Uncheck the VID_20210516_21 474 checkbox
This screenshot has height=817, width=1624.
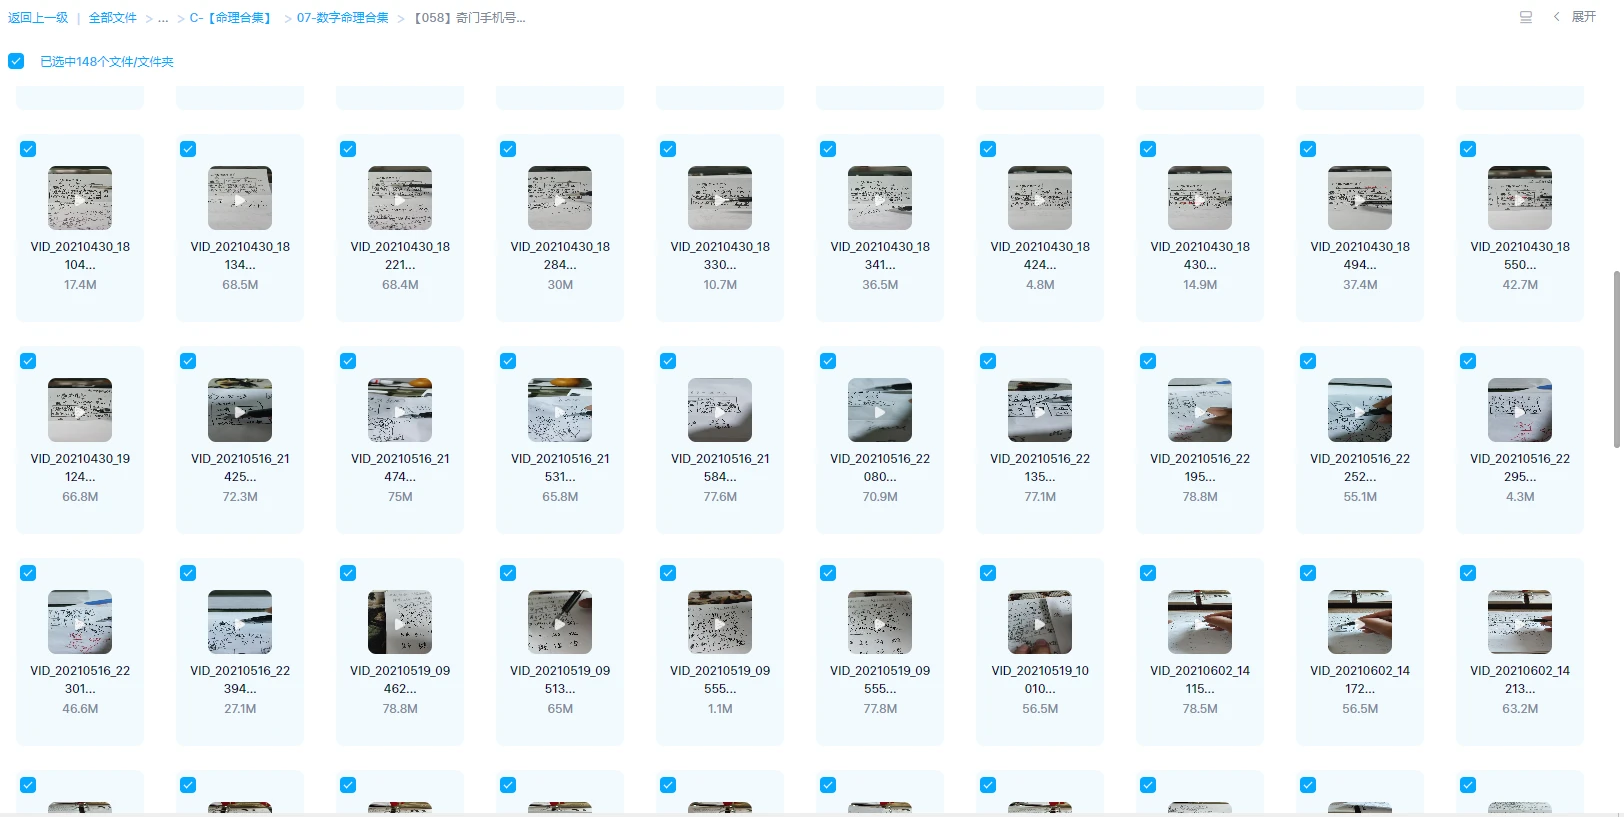[348, 361]
